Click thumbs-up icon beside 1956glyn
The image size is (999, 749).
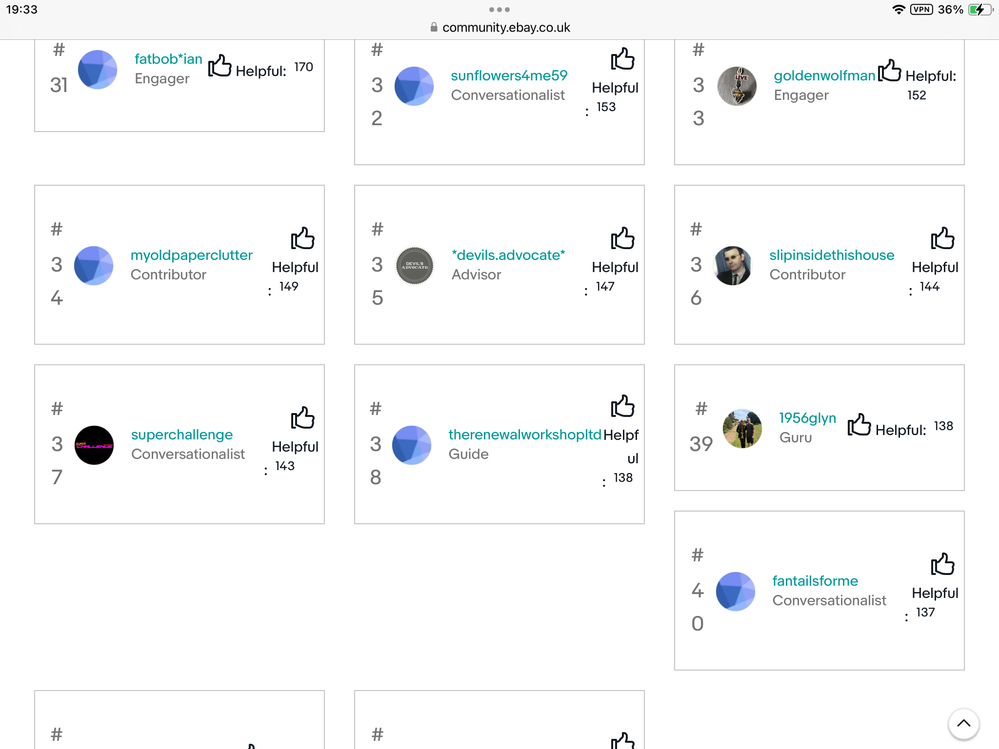859,426
